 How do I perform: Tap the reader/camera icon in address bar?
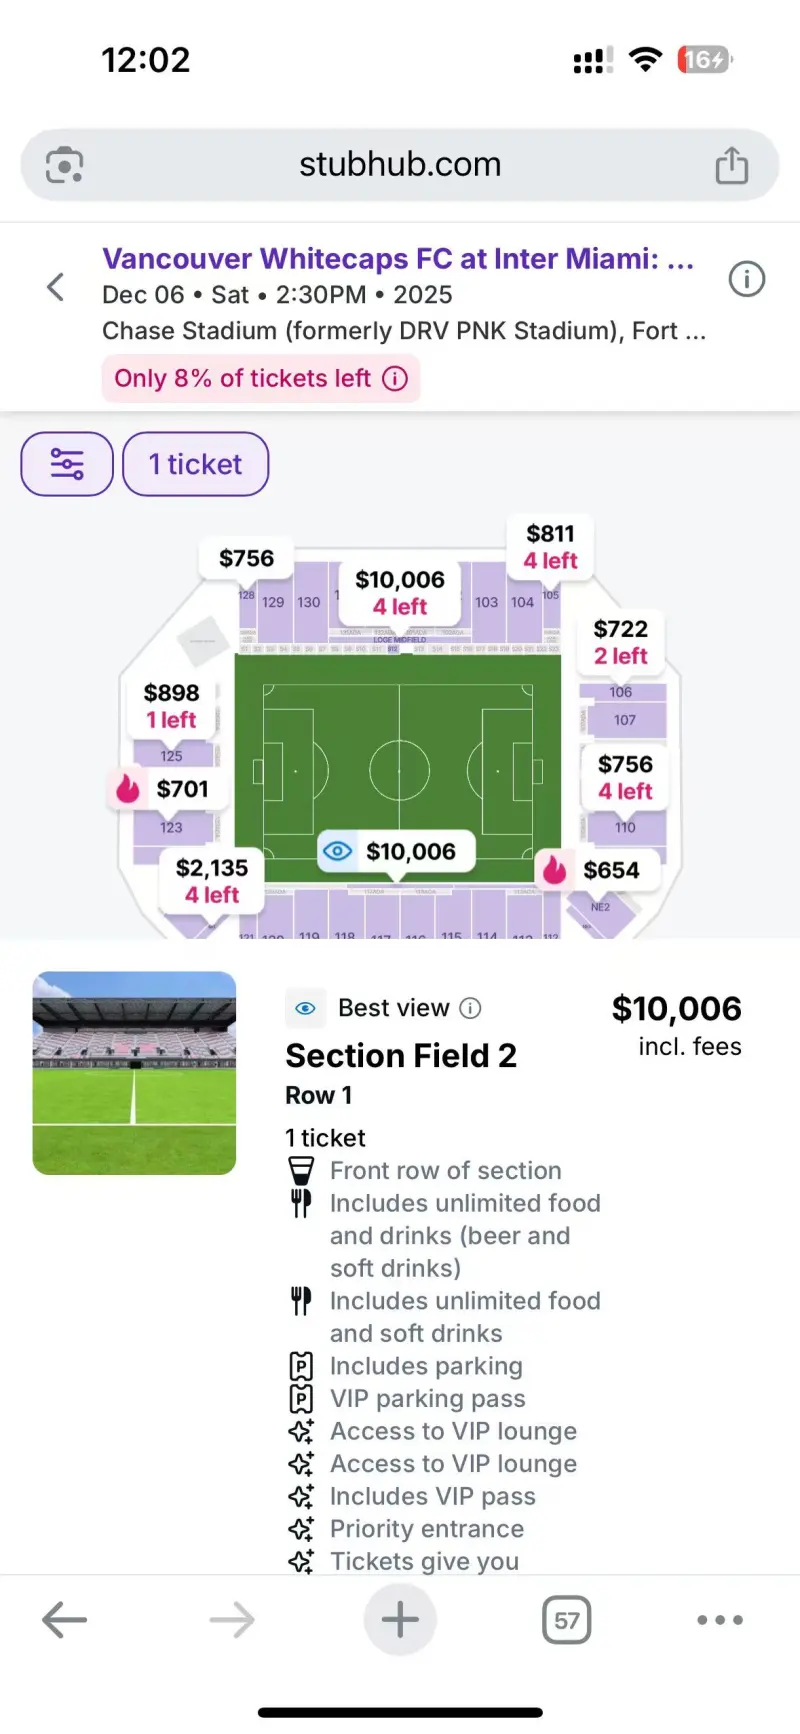(x=65, y=165)
